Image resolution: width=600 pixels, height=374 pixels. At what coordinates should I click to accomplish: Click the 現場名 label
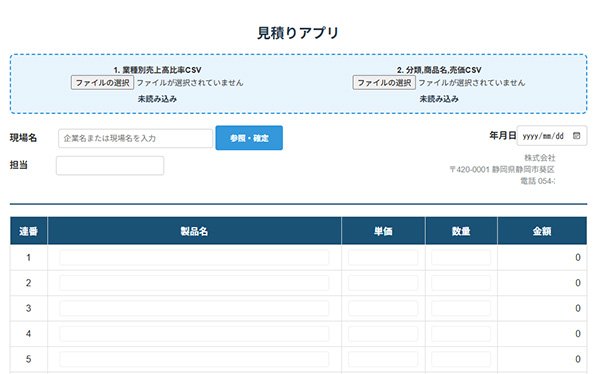23,138
